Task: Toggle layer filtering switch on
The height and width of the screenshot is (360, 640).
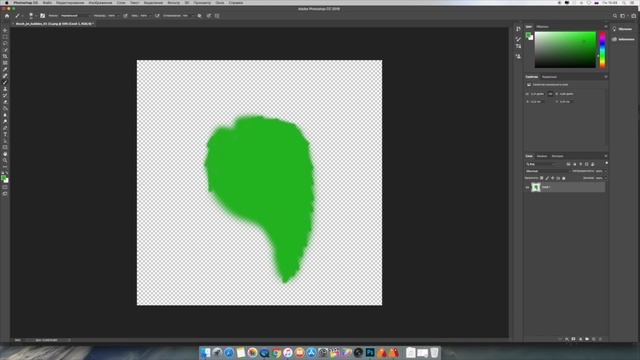Action: coord(607,163)
